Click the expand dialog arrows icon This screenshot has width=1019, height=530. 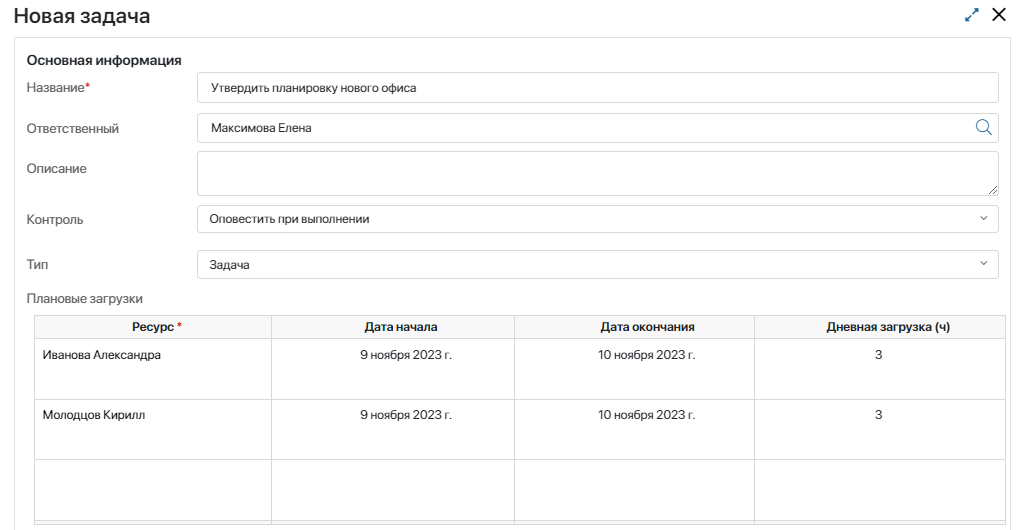[971, 15]
